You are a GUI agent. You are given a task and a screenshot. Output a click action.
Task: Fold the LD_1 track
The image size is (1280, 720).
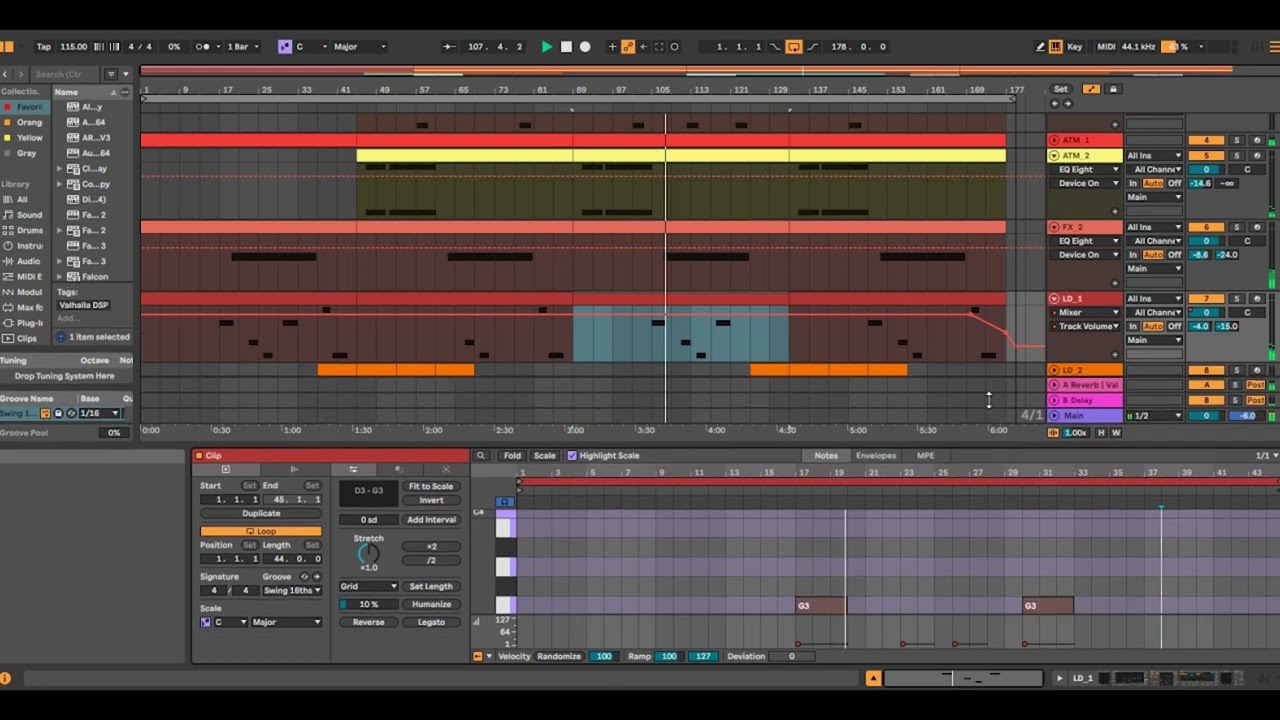click(1054, 299)
